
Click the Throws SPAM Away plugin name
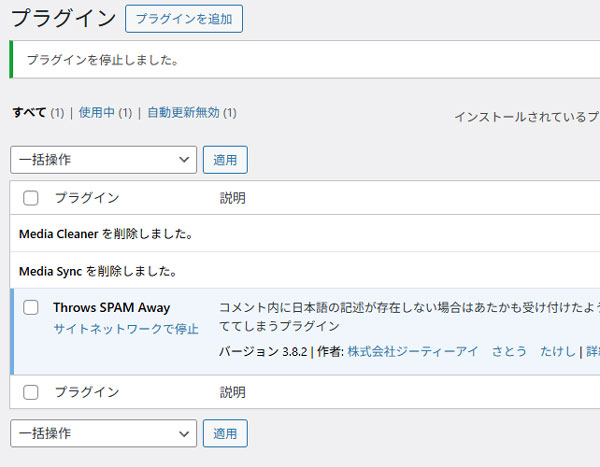coord(111,308)
